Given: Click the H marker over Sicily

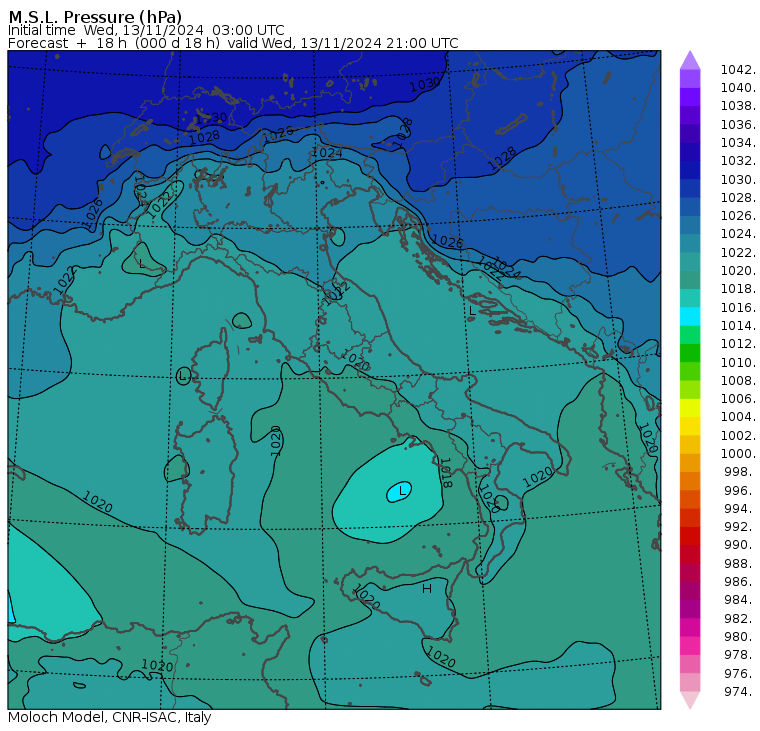Looking at the screenshot, I should click(x=427, y=589).
